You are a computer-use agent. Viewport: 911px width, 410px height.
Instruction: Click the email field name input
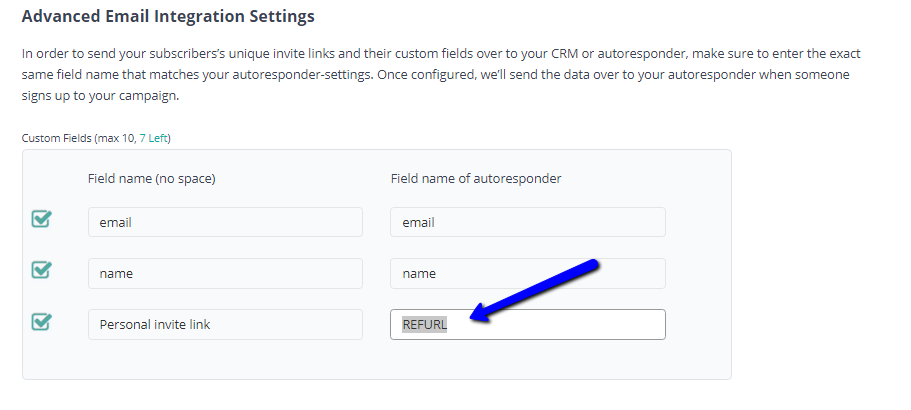[x=225, y=222]
